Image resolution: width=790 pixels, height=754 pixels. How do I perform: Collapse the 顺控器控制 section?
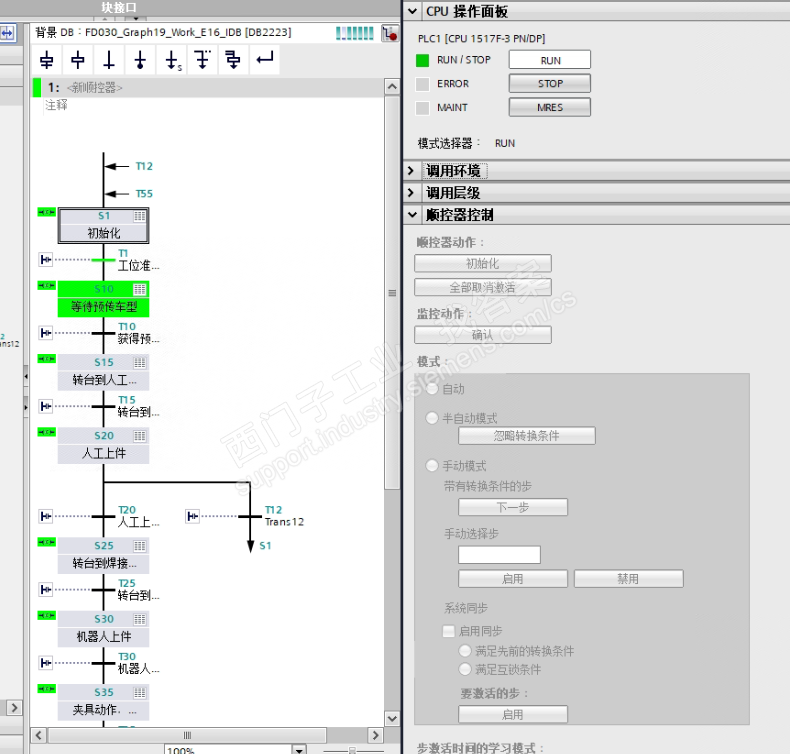tap(412, 215)
